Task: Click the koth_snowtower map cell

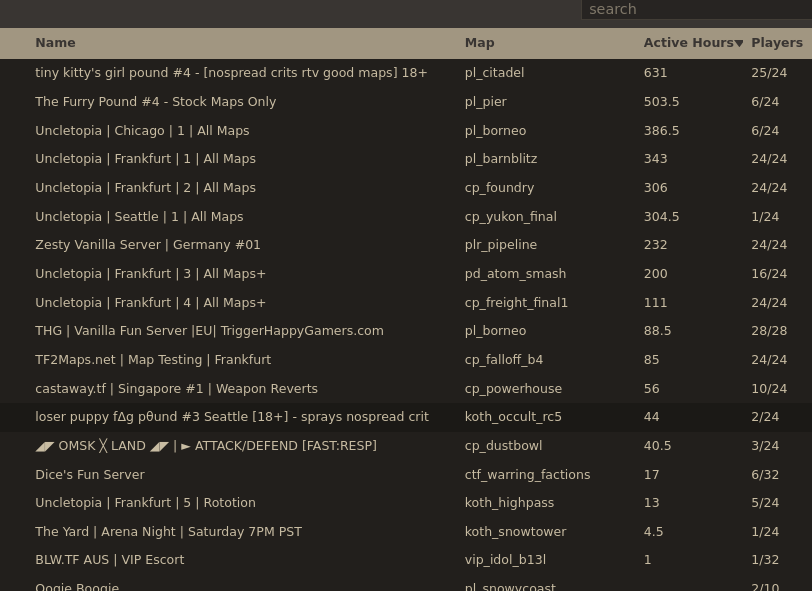Action: 515,532
